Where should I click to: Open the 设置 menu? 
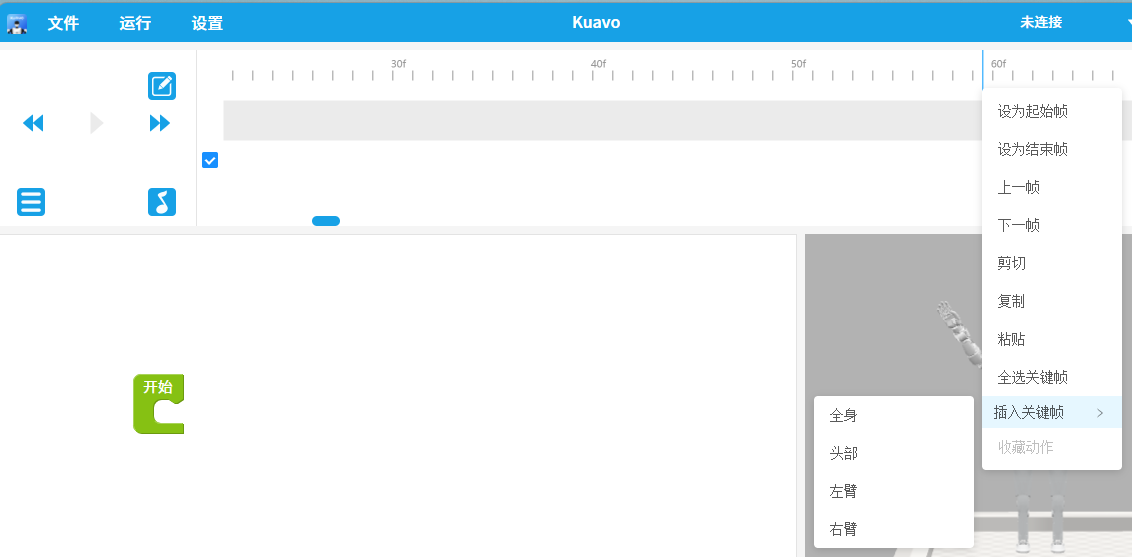207,23
